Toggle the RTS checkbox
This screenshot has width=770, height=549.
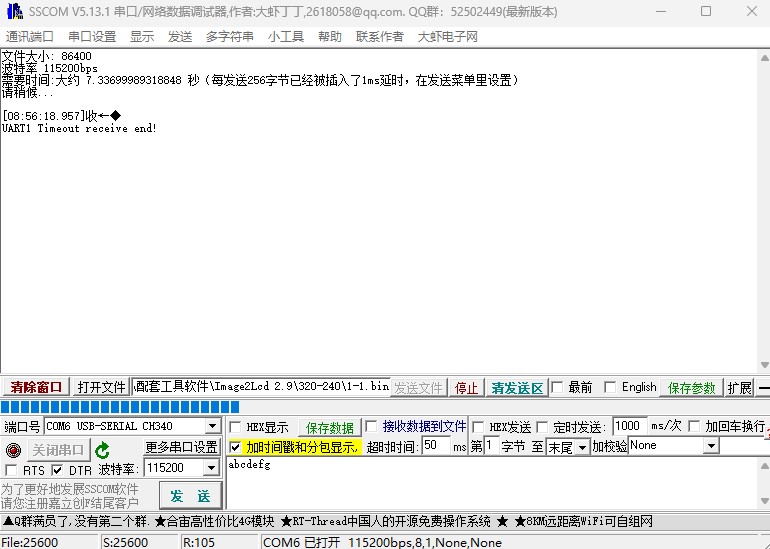pos(11,470)
